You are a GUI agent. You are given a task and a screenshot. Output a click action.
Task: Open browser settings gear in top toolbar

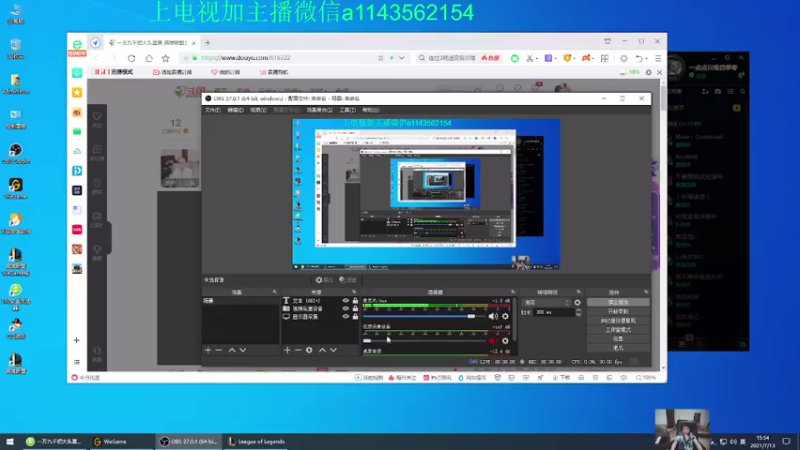pos(623,58)
